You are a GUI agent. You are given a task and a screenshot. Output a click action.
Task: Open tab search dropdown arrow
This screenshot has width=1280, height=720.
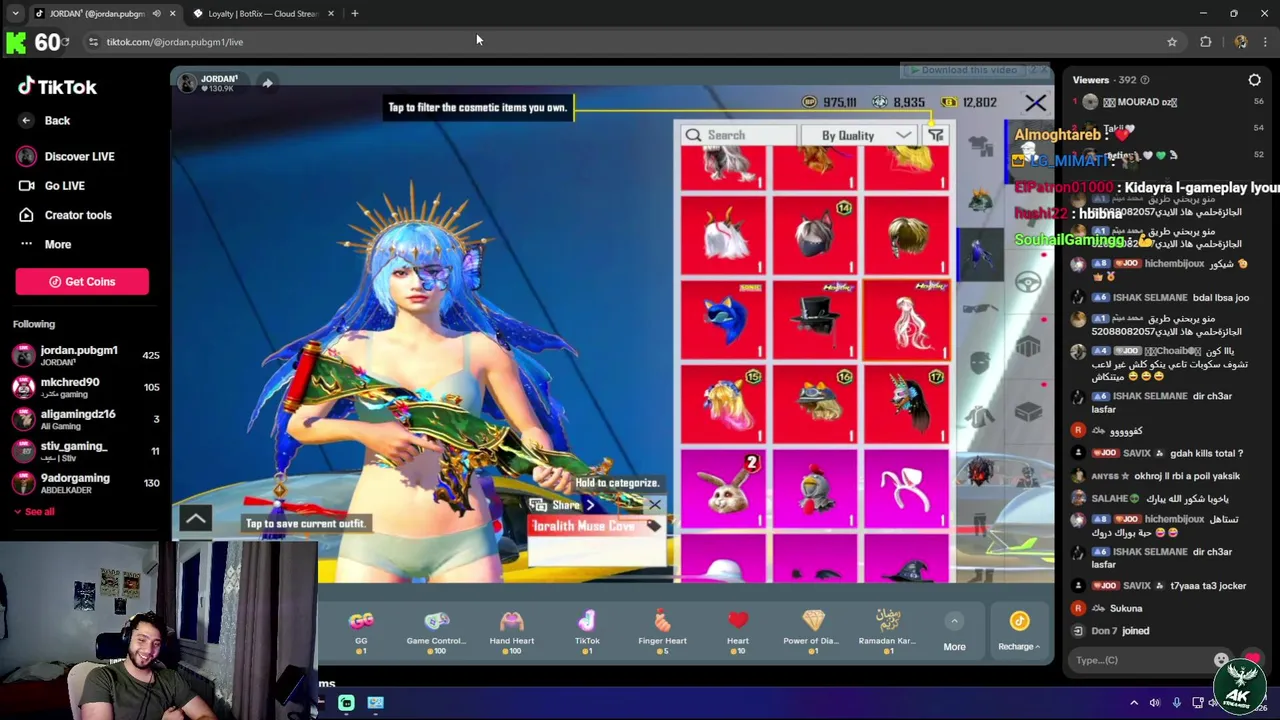15,14
